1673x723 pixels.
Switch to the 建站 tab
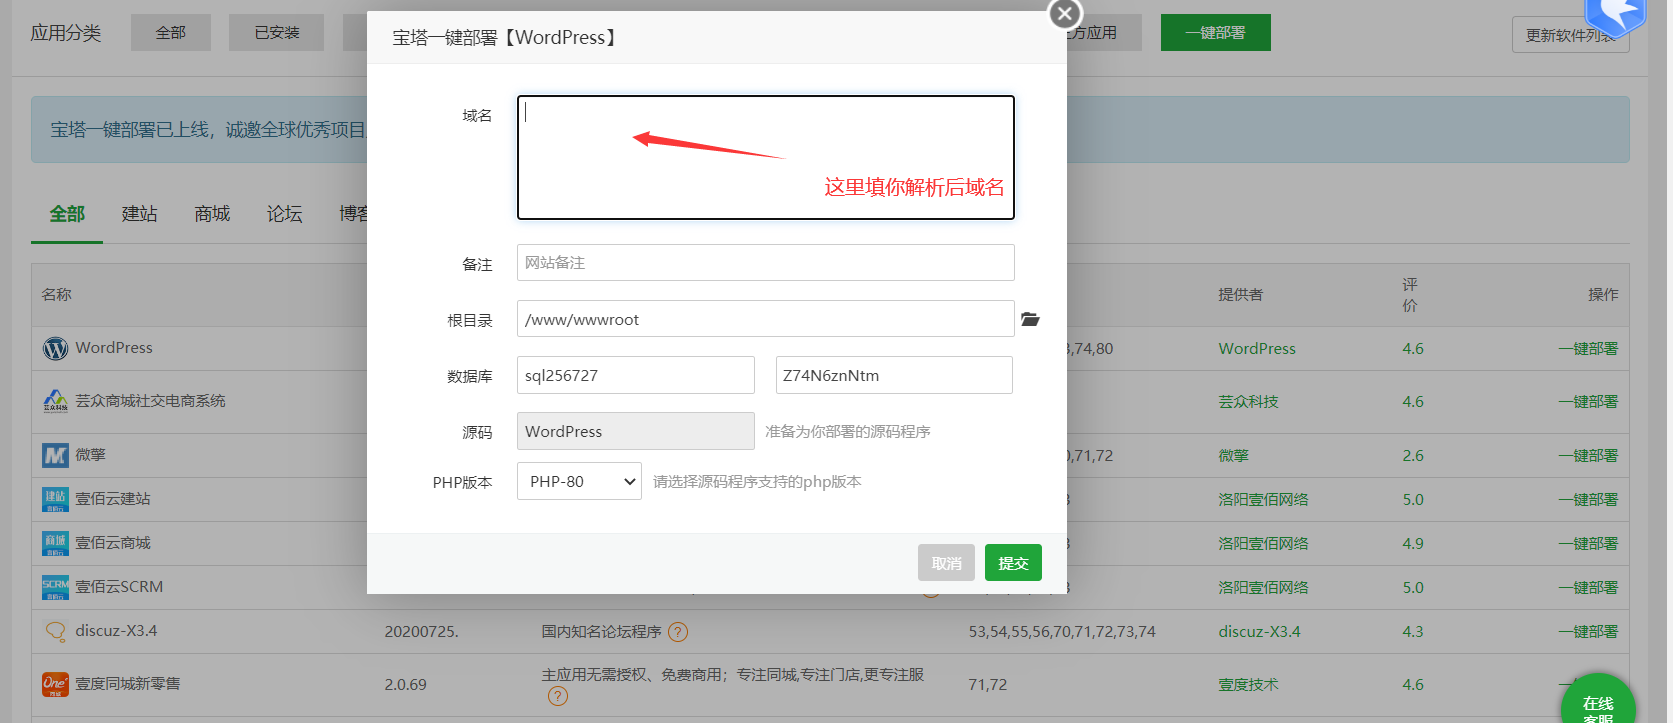click(x=140, y=214)
